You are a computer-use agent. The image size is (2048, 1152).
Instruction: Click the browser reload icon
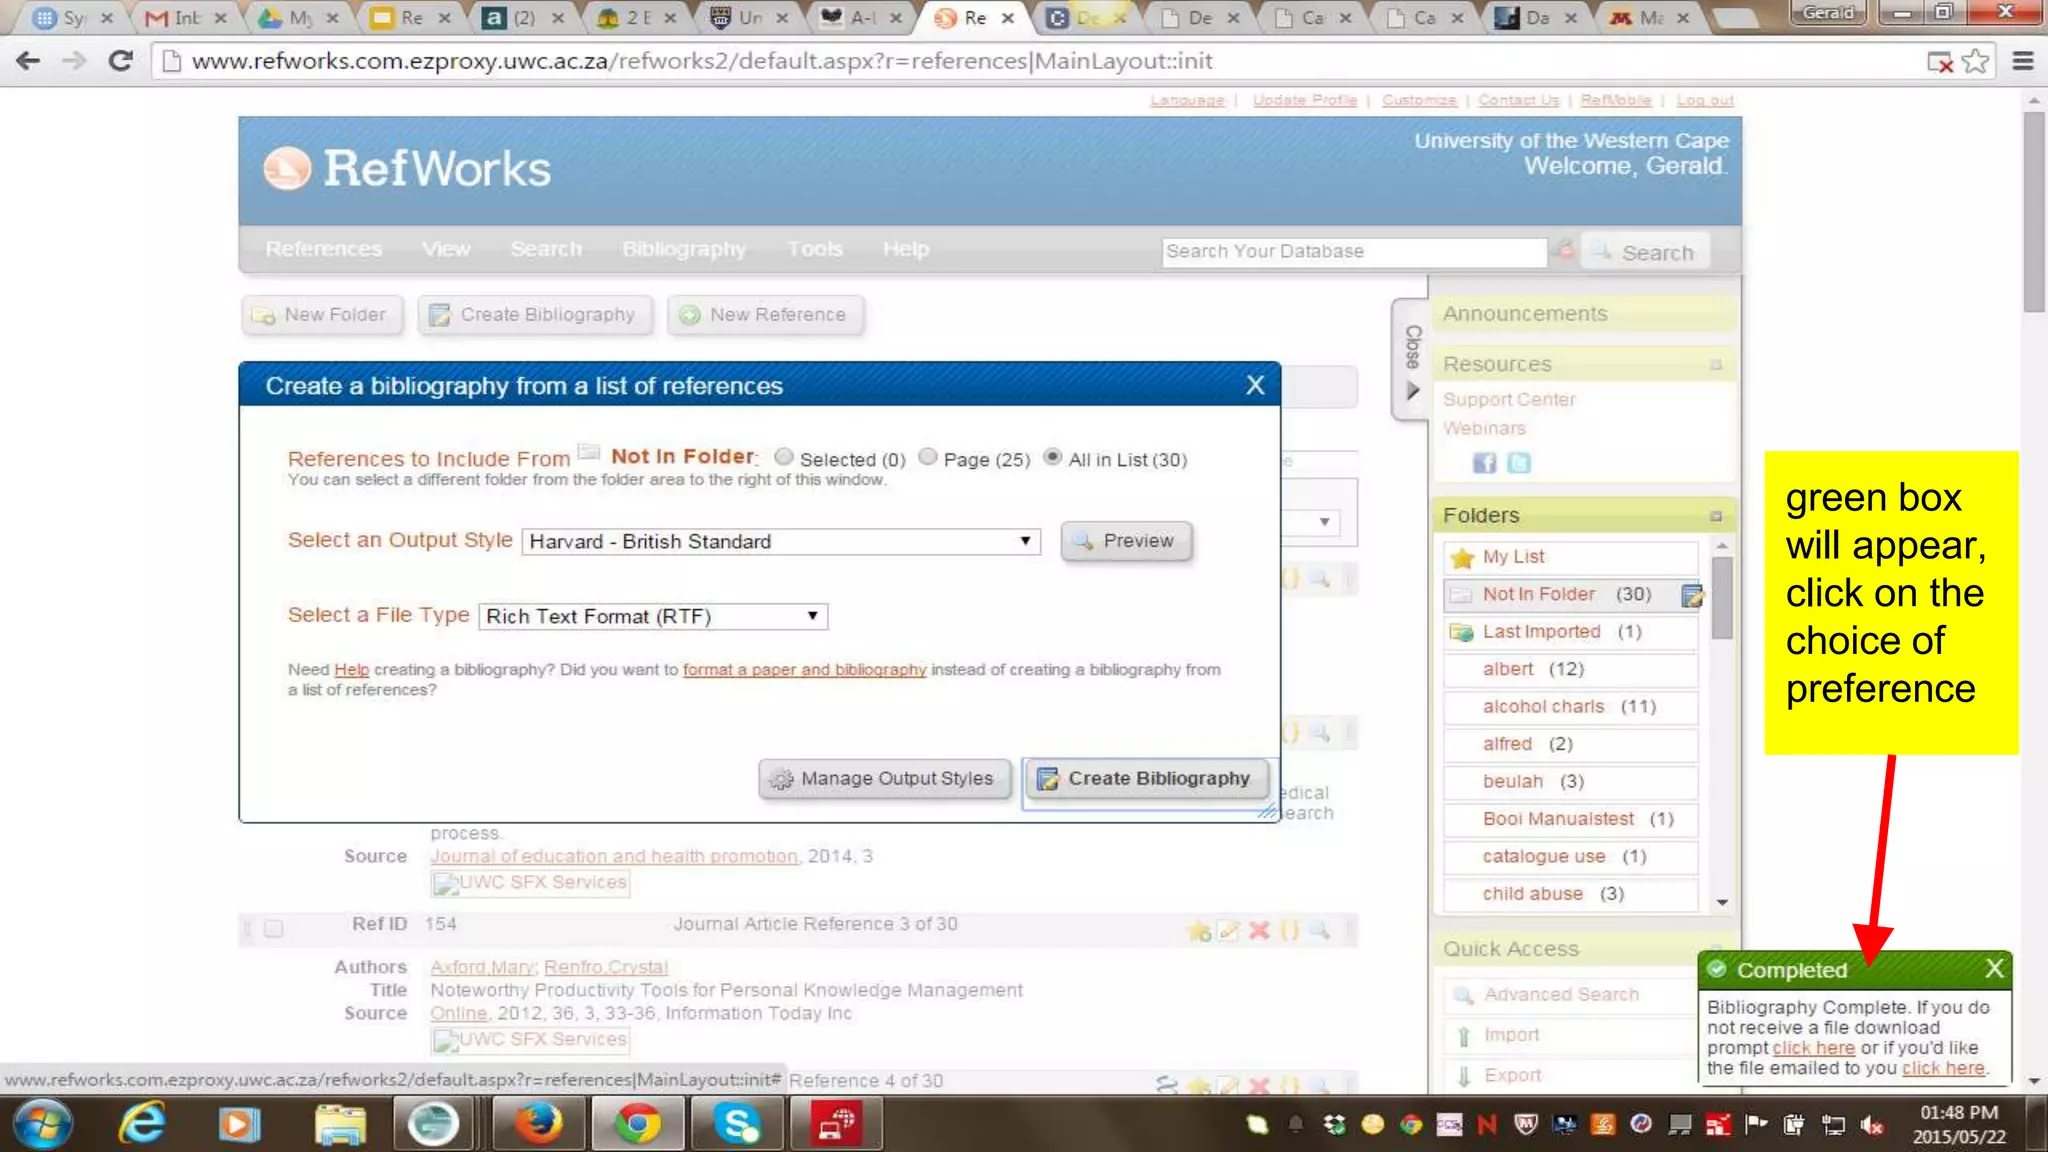[x=121, y=61]
